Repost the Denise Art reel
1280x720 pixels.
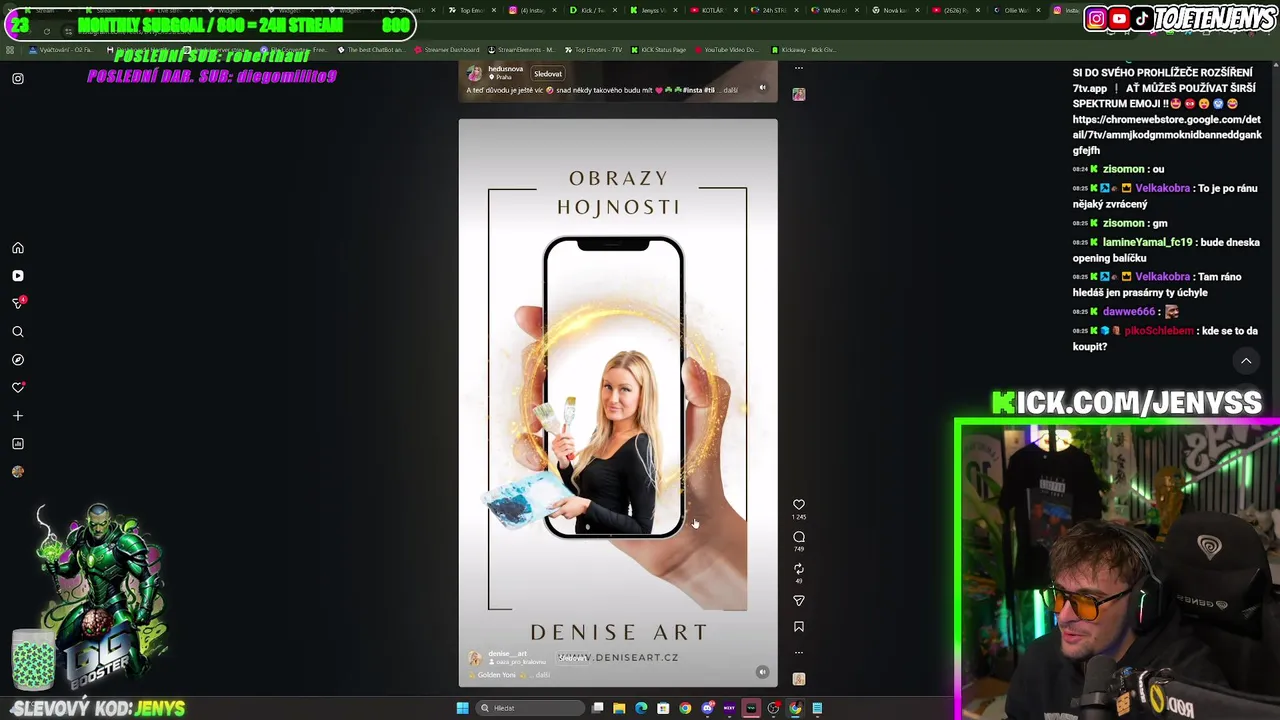pyautogui.click(x=798, y=569)
